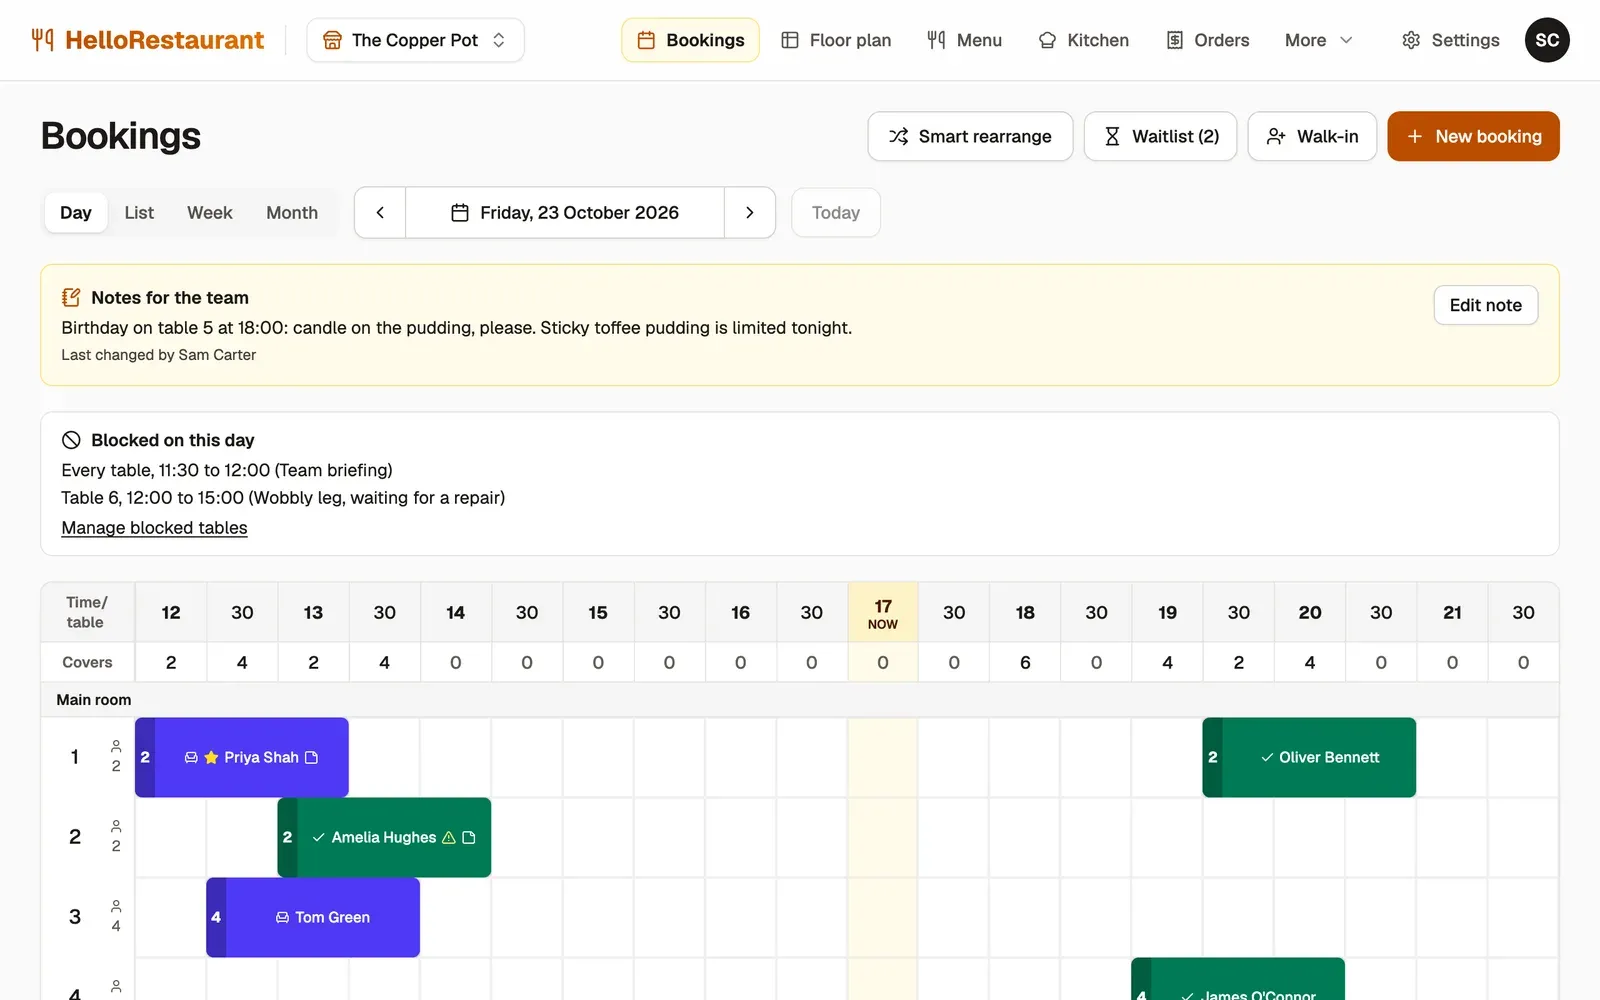Go to the previous day arrow
The height and width of the screenshot is (1000, 1600).
tap(380, 213)
